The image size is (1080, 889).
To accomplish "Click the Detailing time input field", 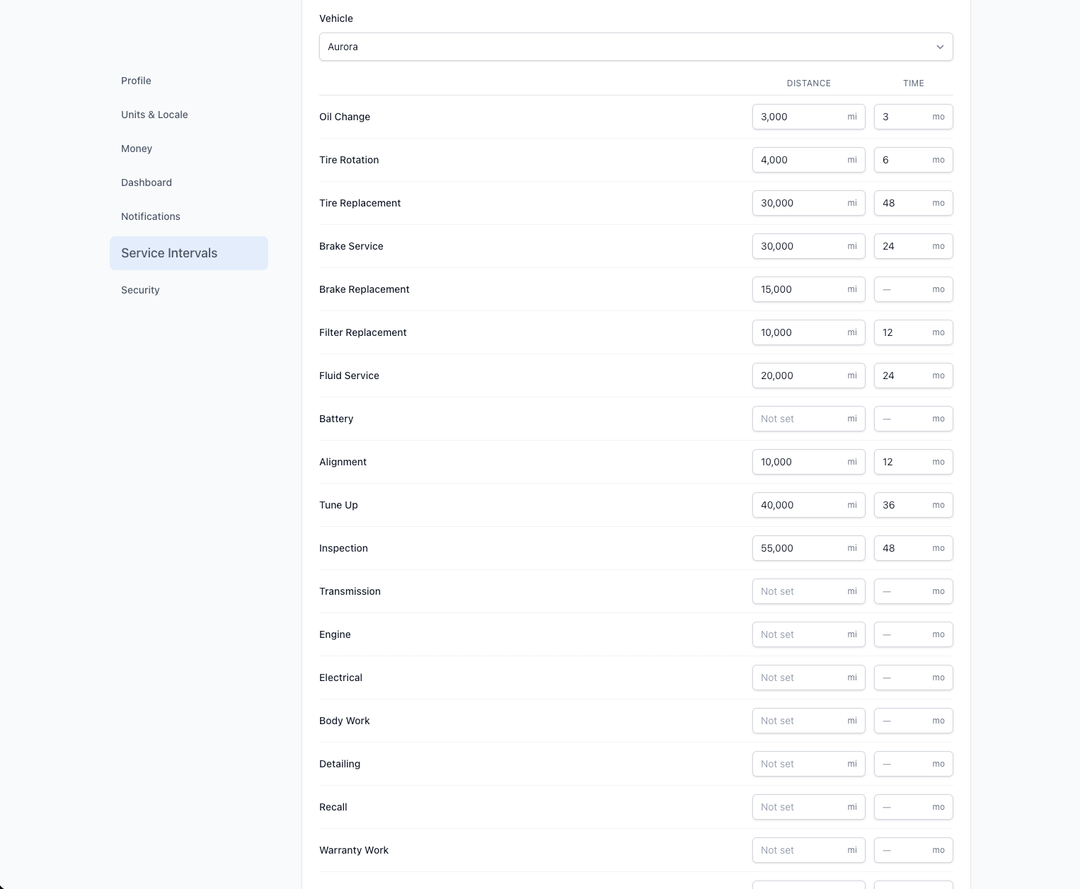I will point(903,764).
